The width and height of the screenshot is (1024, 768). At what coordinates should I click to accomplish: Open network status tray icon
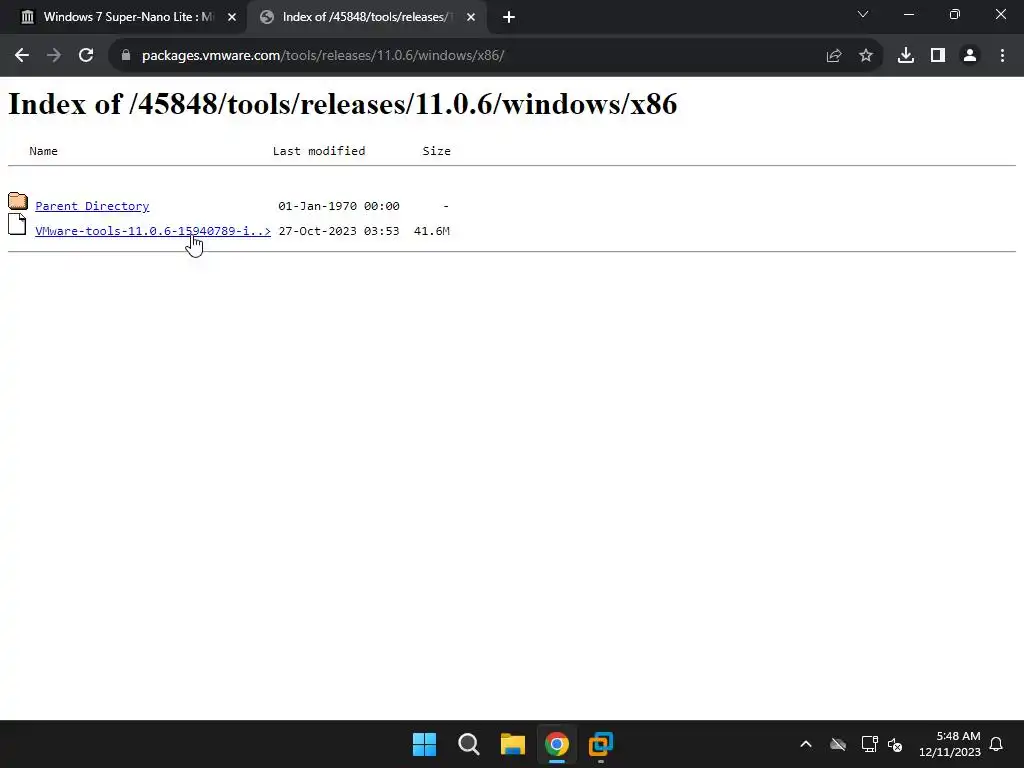coord(869,744)
